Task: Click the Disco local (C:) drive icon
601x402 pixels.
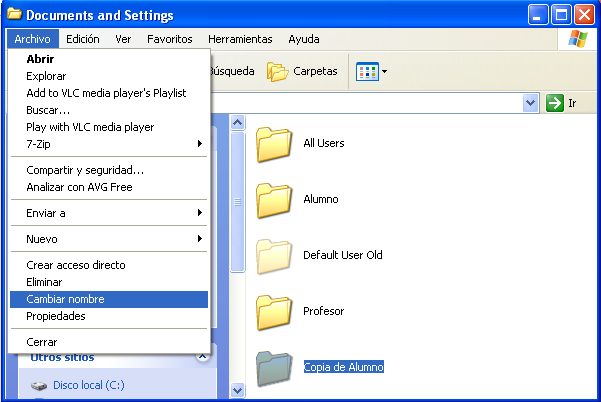Action: (38, 385)
